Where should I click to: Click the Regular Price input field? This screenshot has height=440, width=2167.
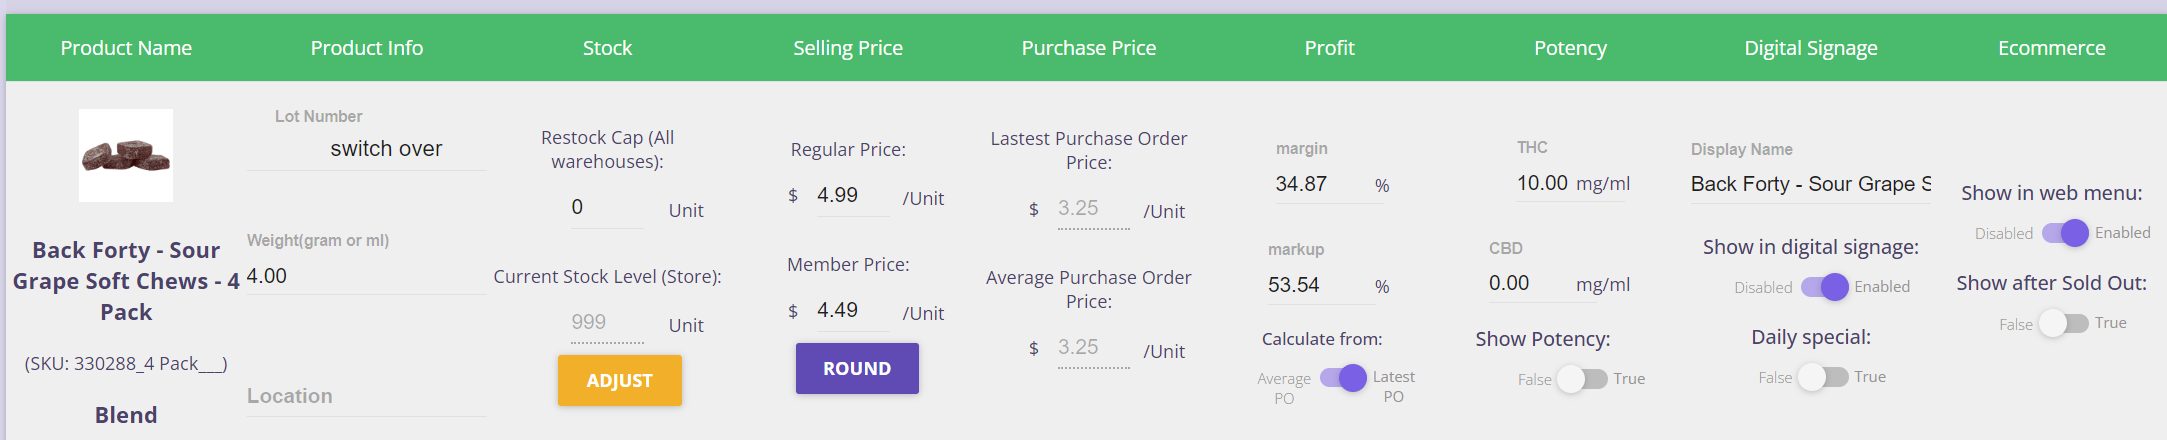(x=853, y=196)
